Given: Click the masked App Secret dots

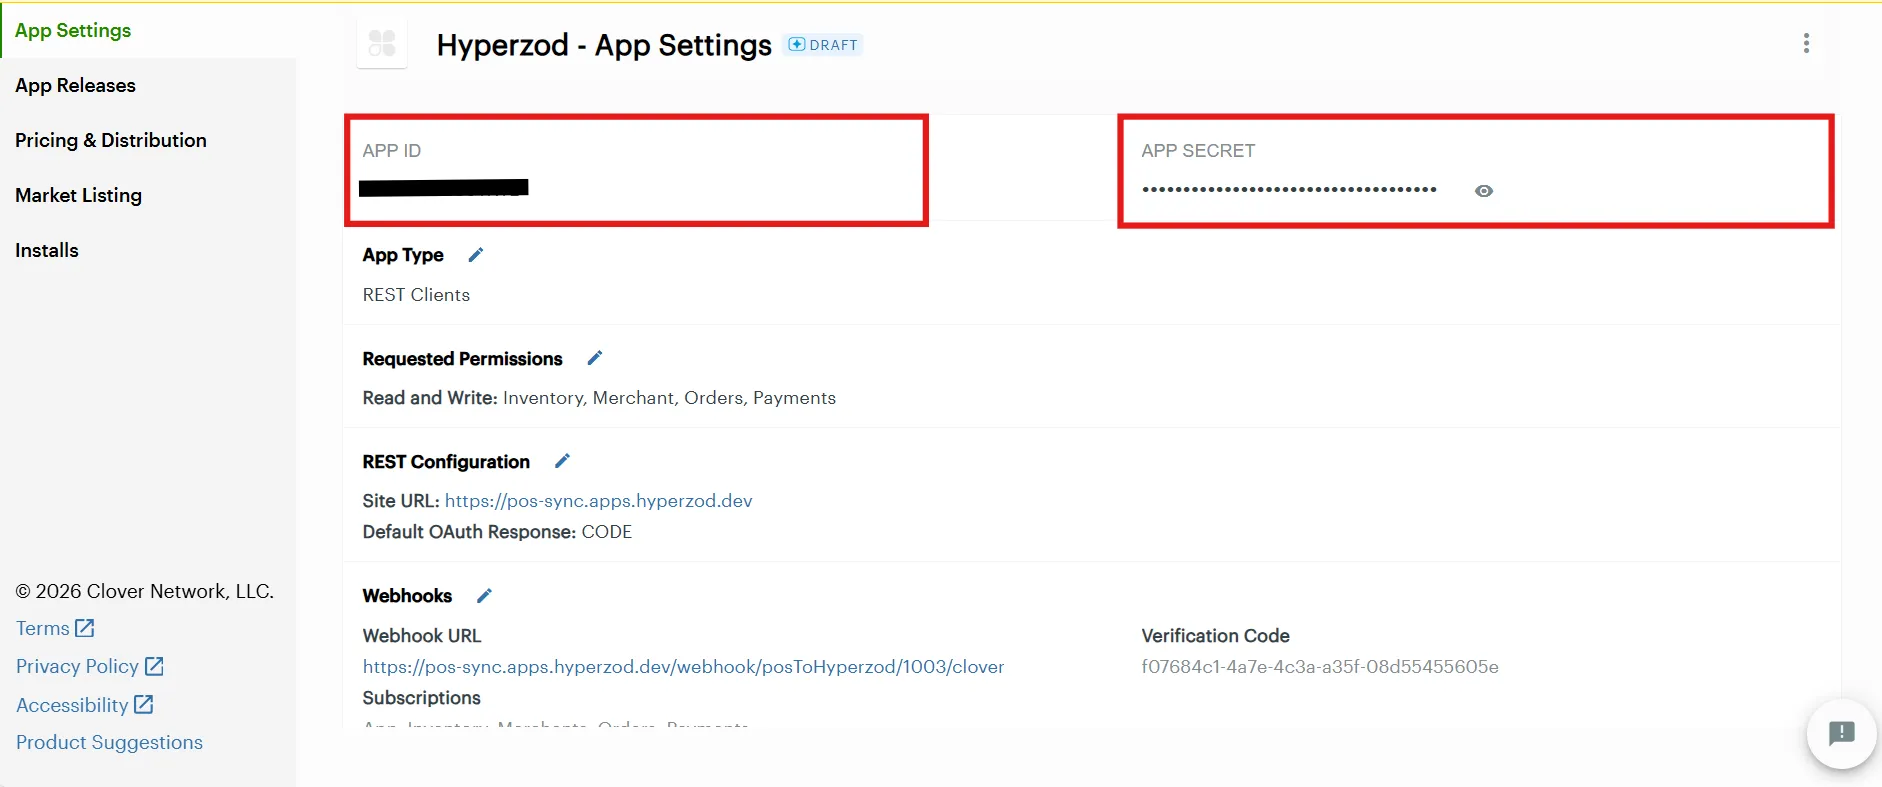Looking at the screenshot, I should 1289,189.
